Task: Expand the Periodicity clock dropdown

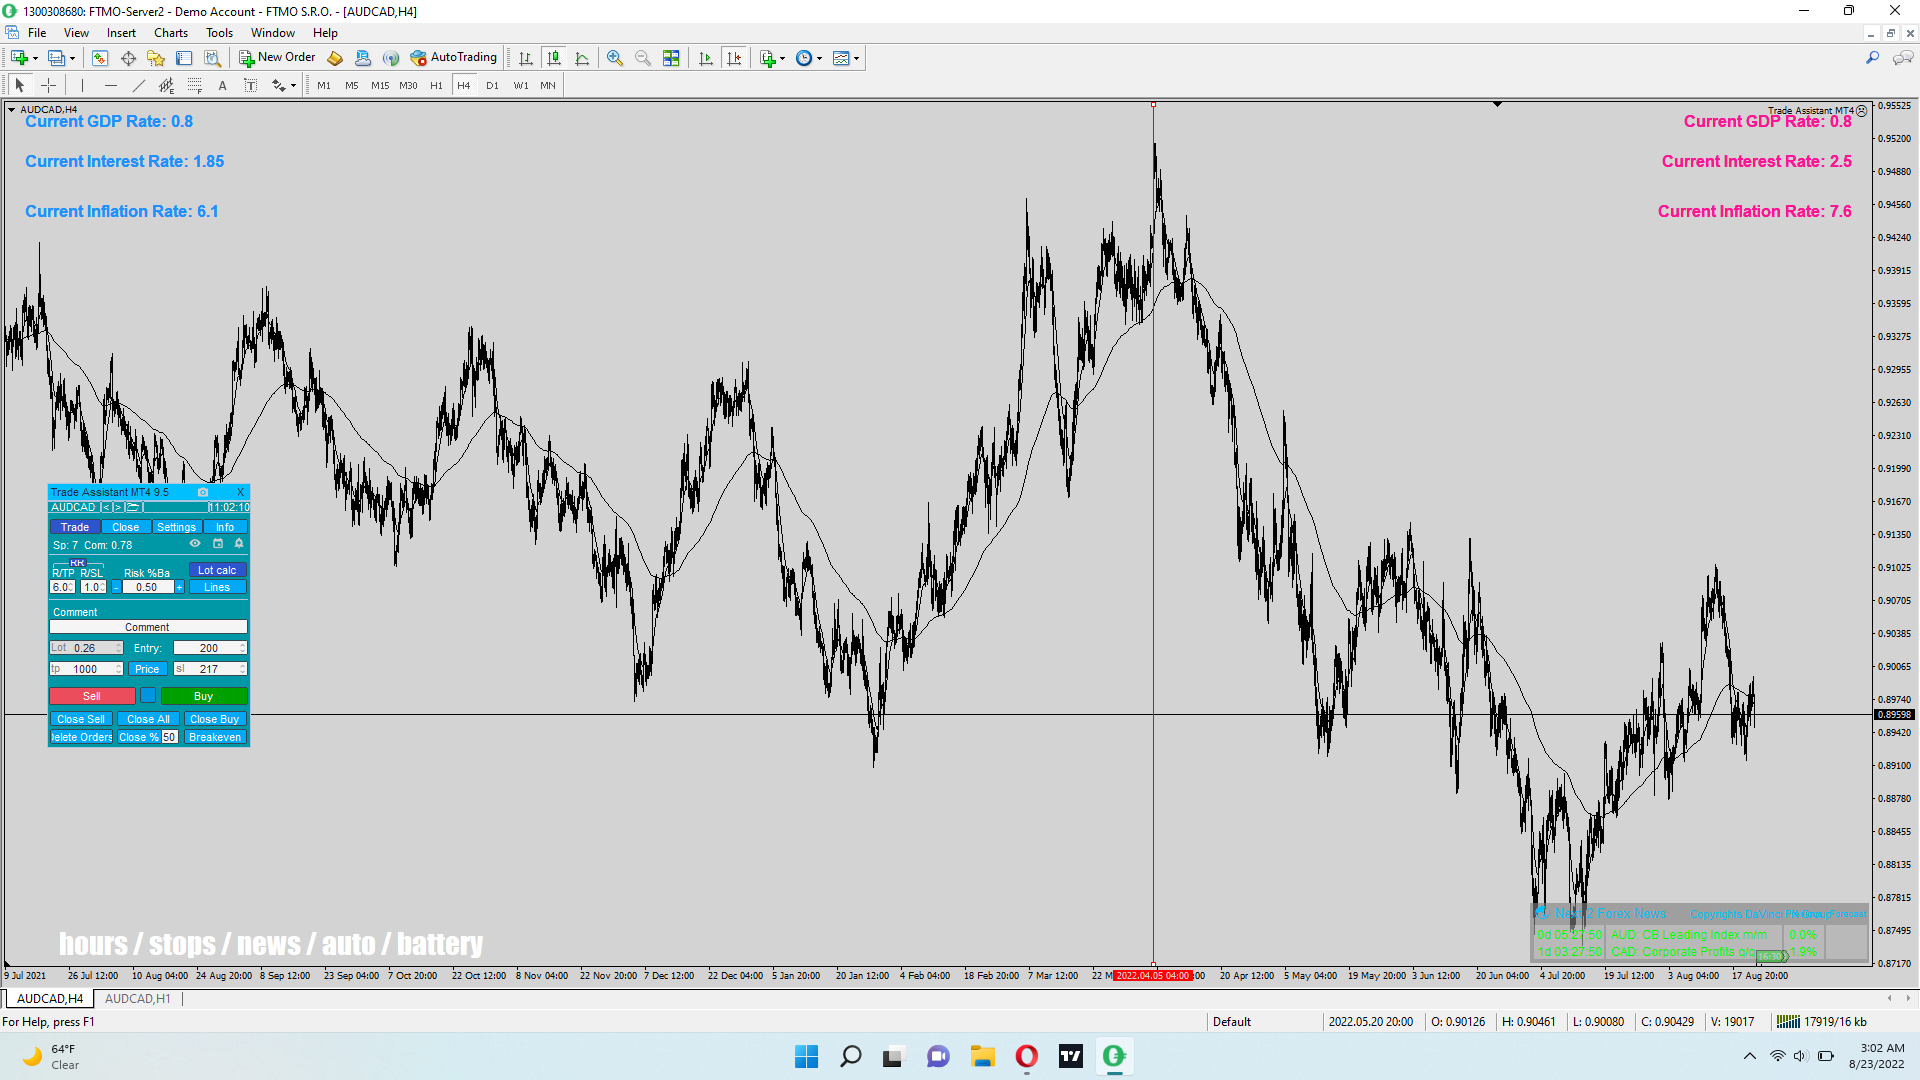Action: 820,59
